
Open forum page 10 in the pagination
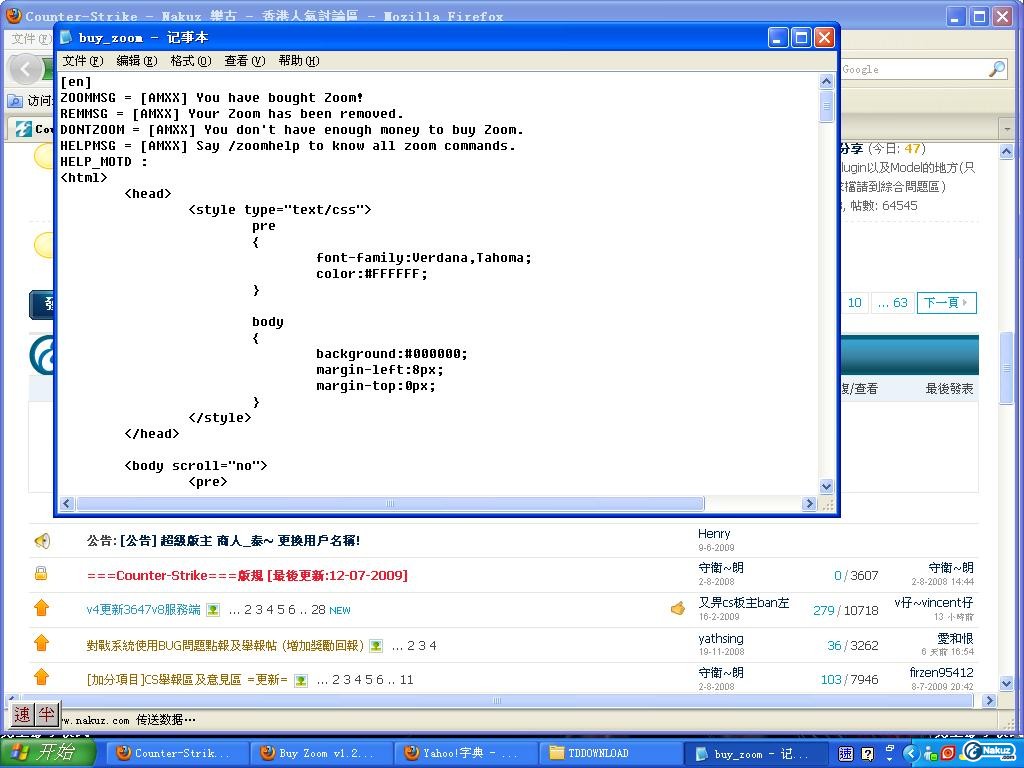point(855,302)
